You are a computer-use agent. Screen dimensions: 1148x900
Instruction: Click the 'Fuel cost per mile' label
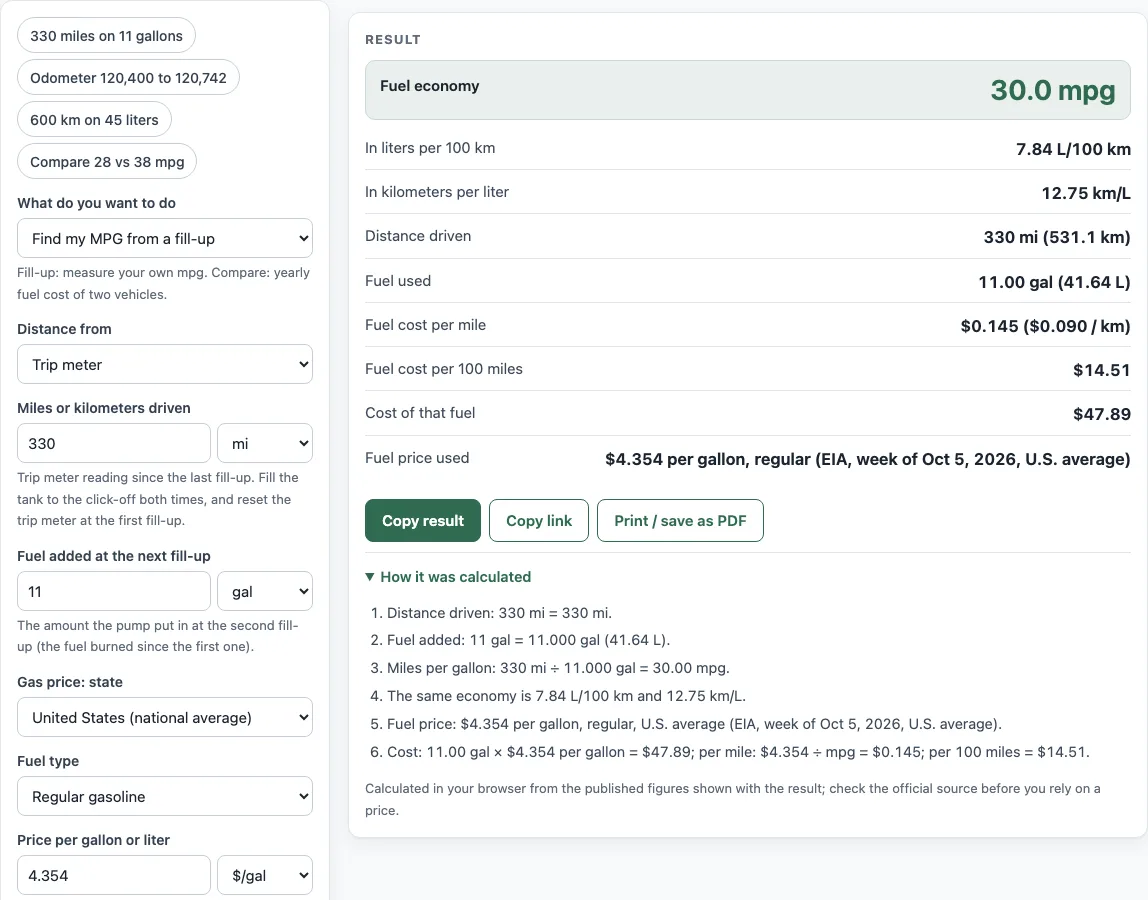coord(425,325)
